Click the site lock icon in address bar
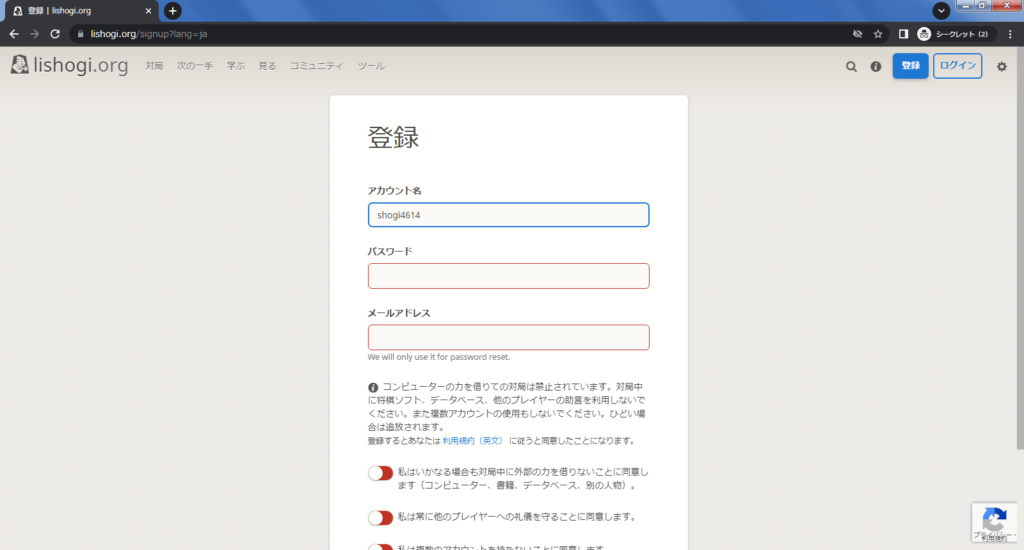1024x550 pixels. tap(80, 34)
